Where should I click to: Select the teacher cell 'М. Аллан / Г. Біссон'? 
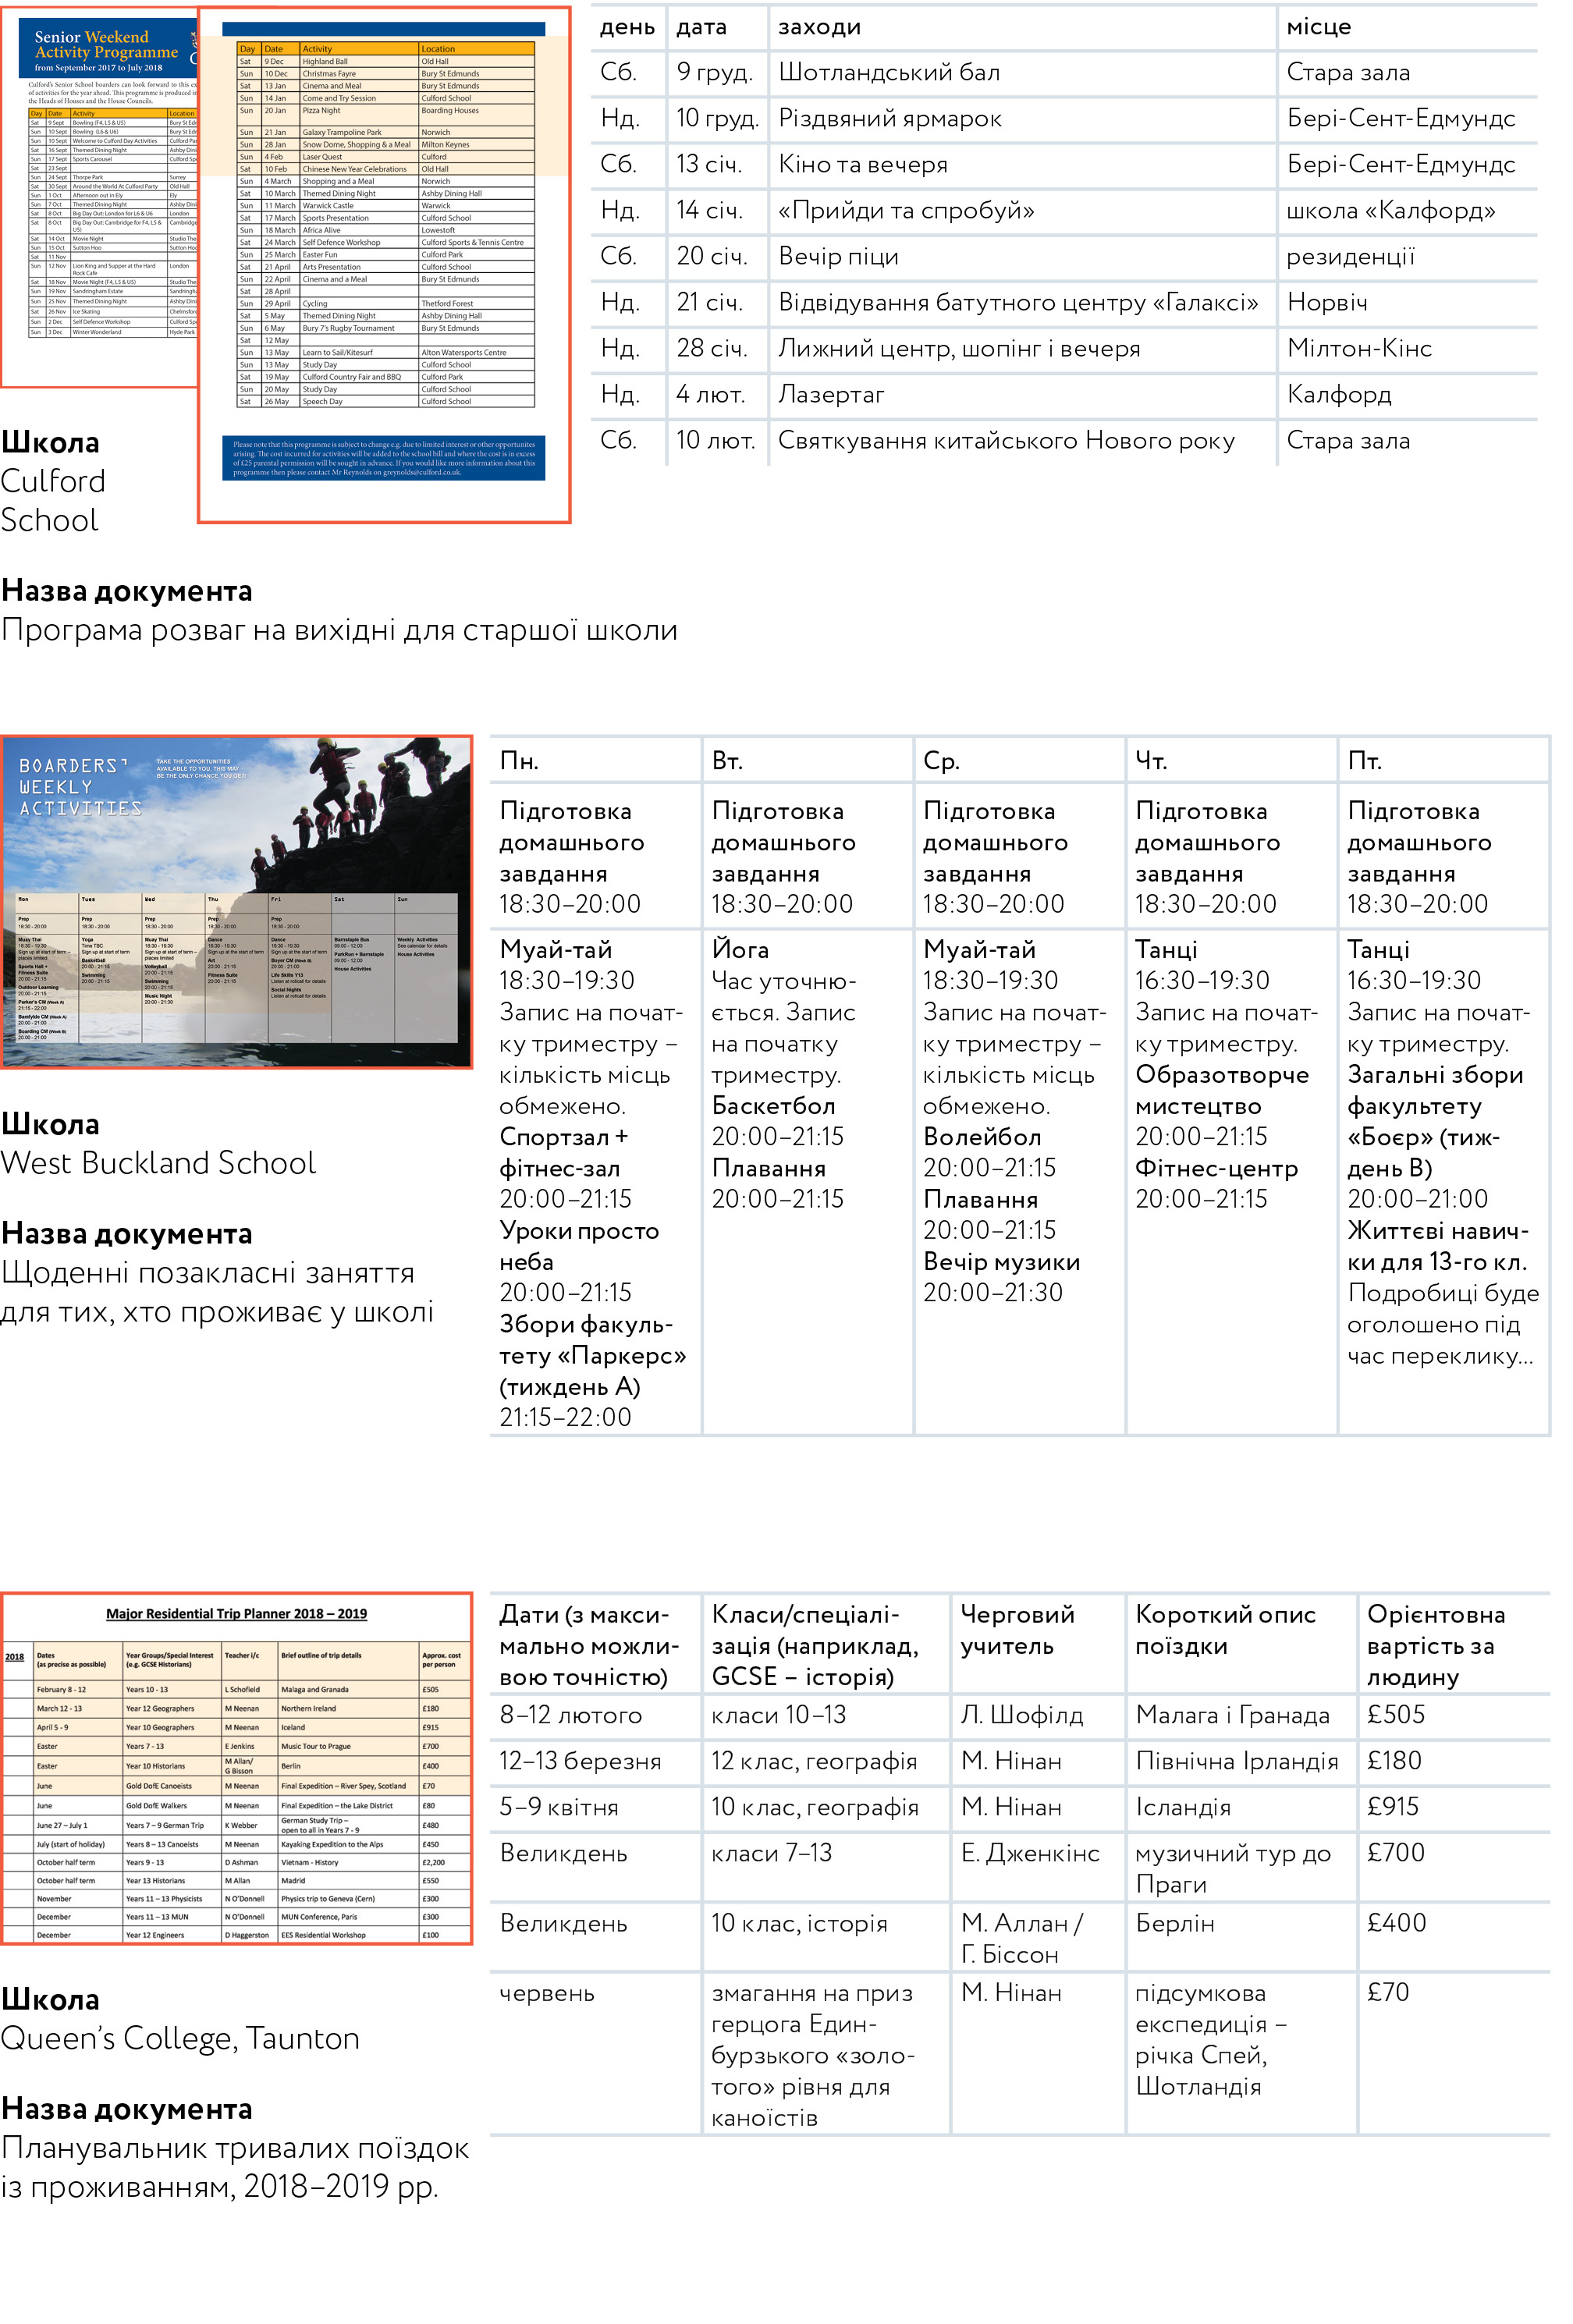[1021, 1939]
